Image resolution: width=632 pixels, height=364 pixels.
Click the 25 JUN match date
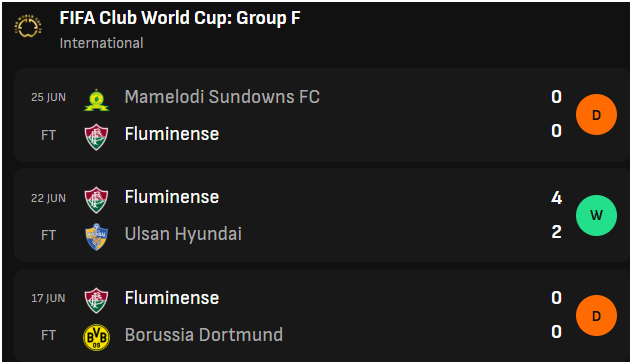point(48,98)
